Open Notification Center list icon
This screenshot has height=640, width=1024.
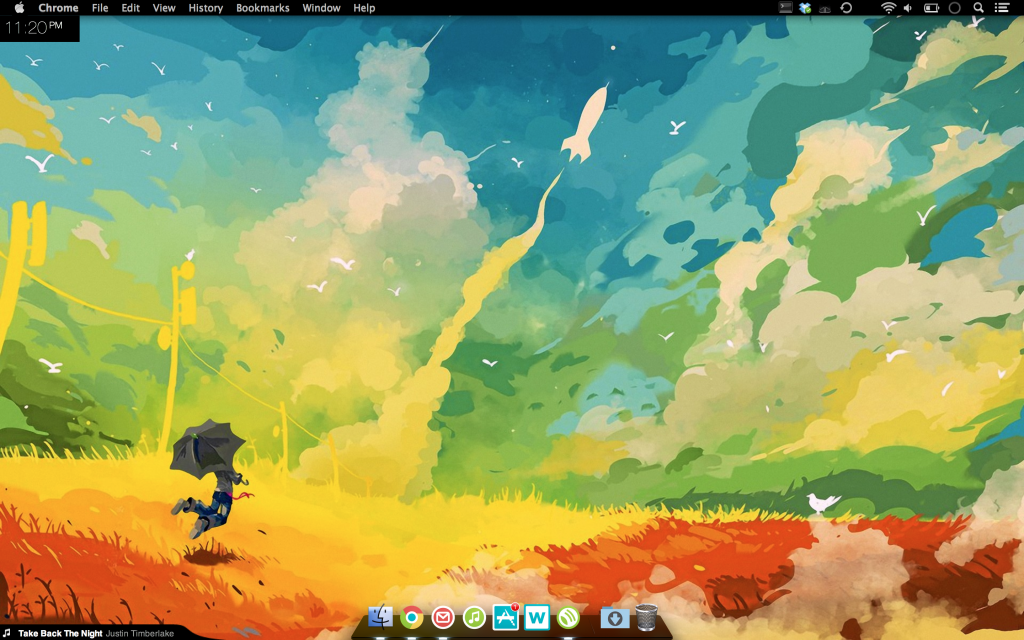pyautogui.click(x=1002, y=8)
